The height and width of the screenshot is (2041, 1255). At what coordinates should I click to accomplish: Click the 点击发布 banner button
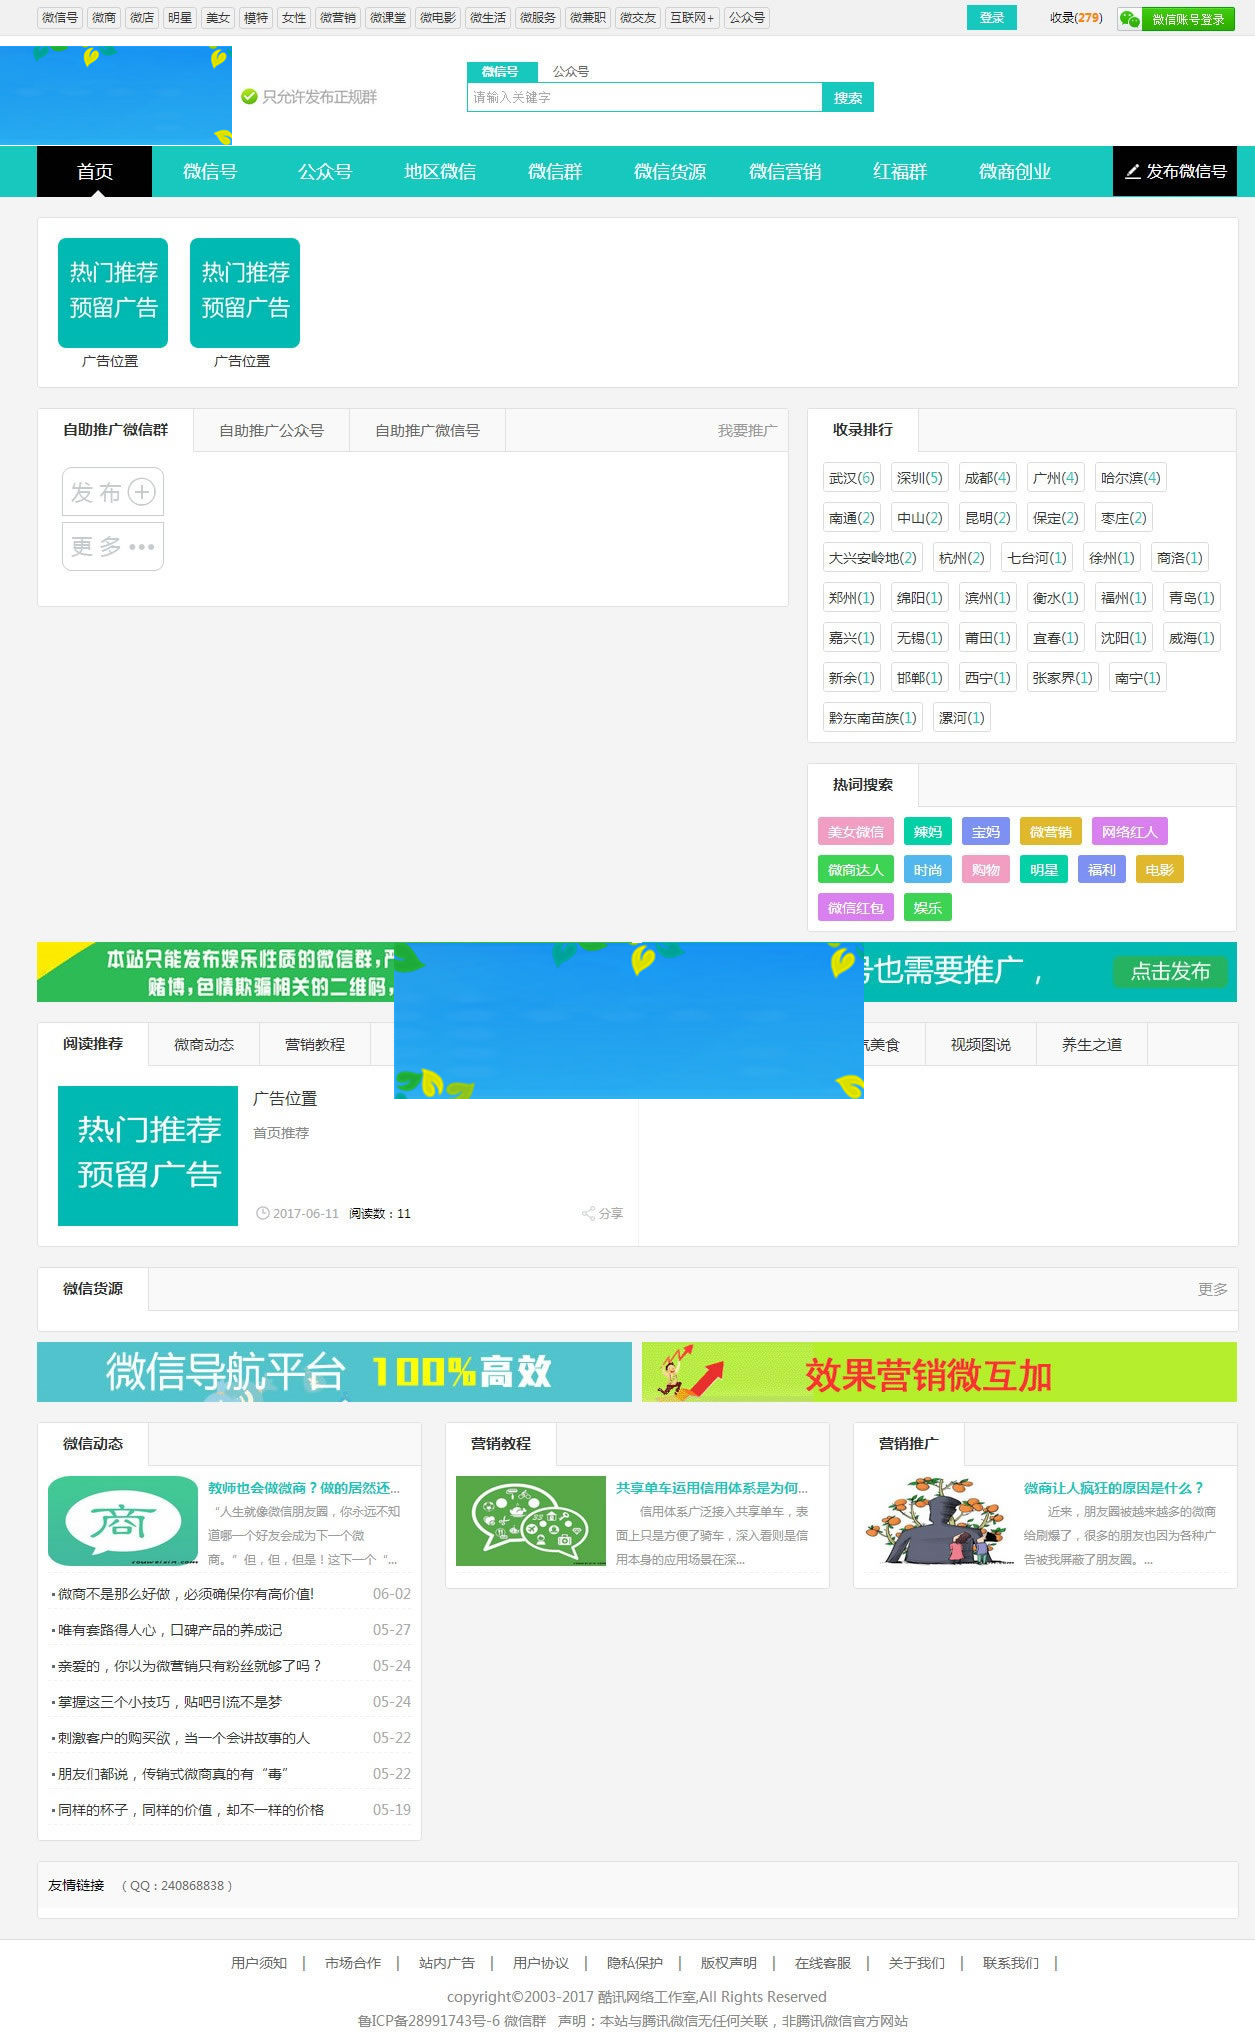tap(1169, 972)
